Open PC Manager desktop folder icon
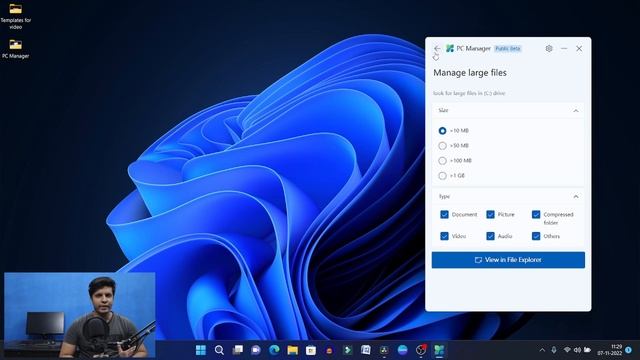The image size is (640, 360). click(x=16, y=49)
